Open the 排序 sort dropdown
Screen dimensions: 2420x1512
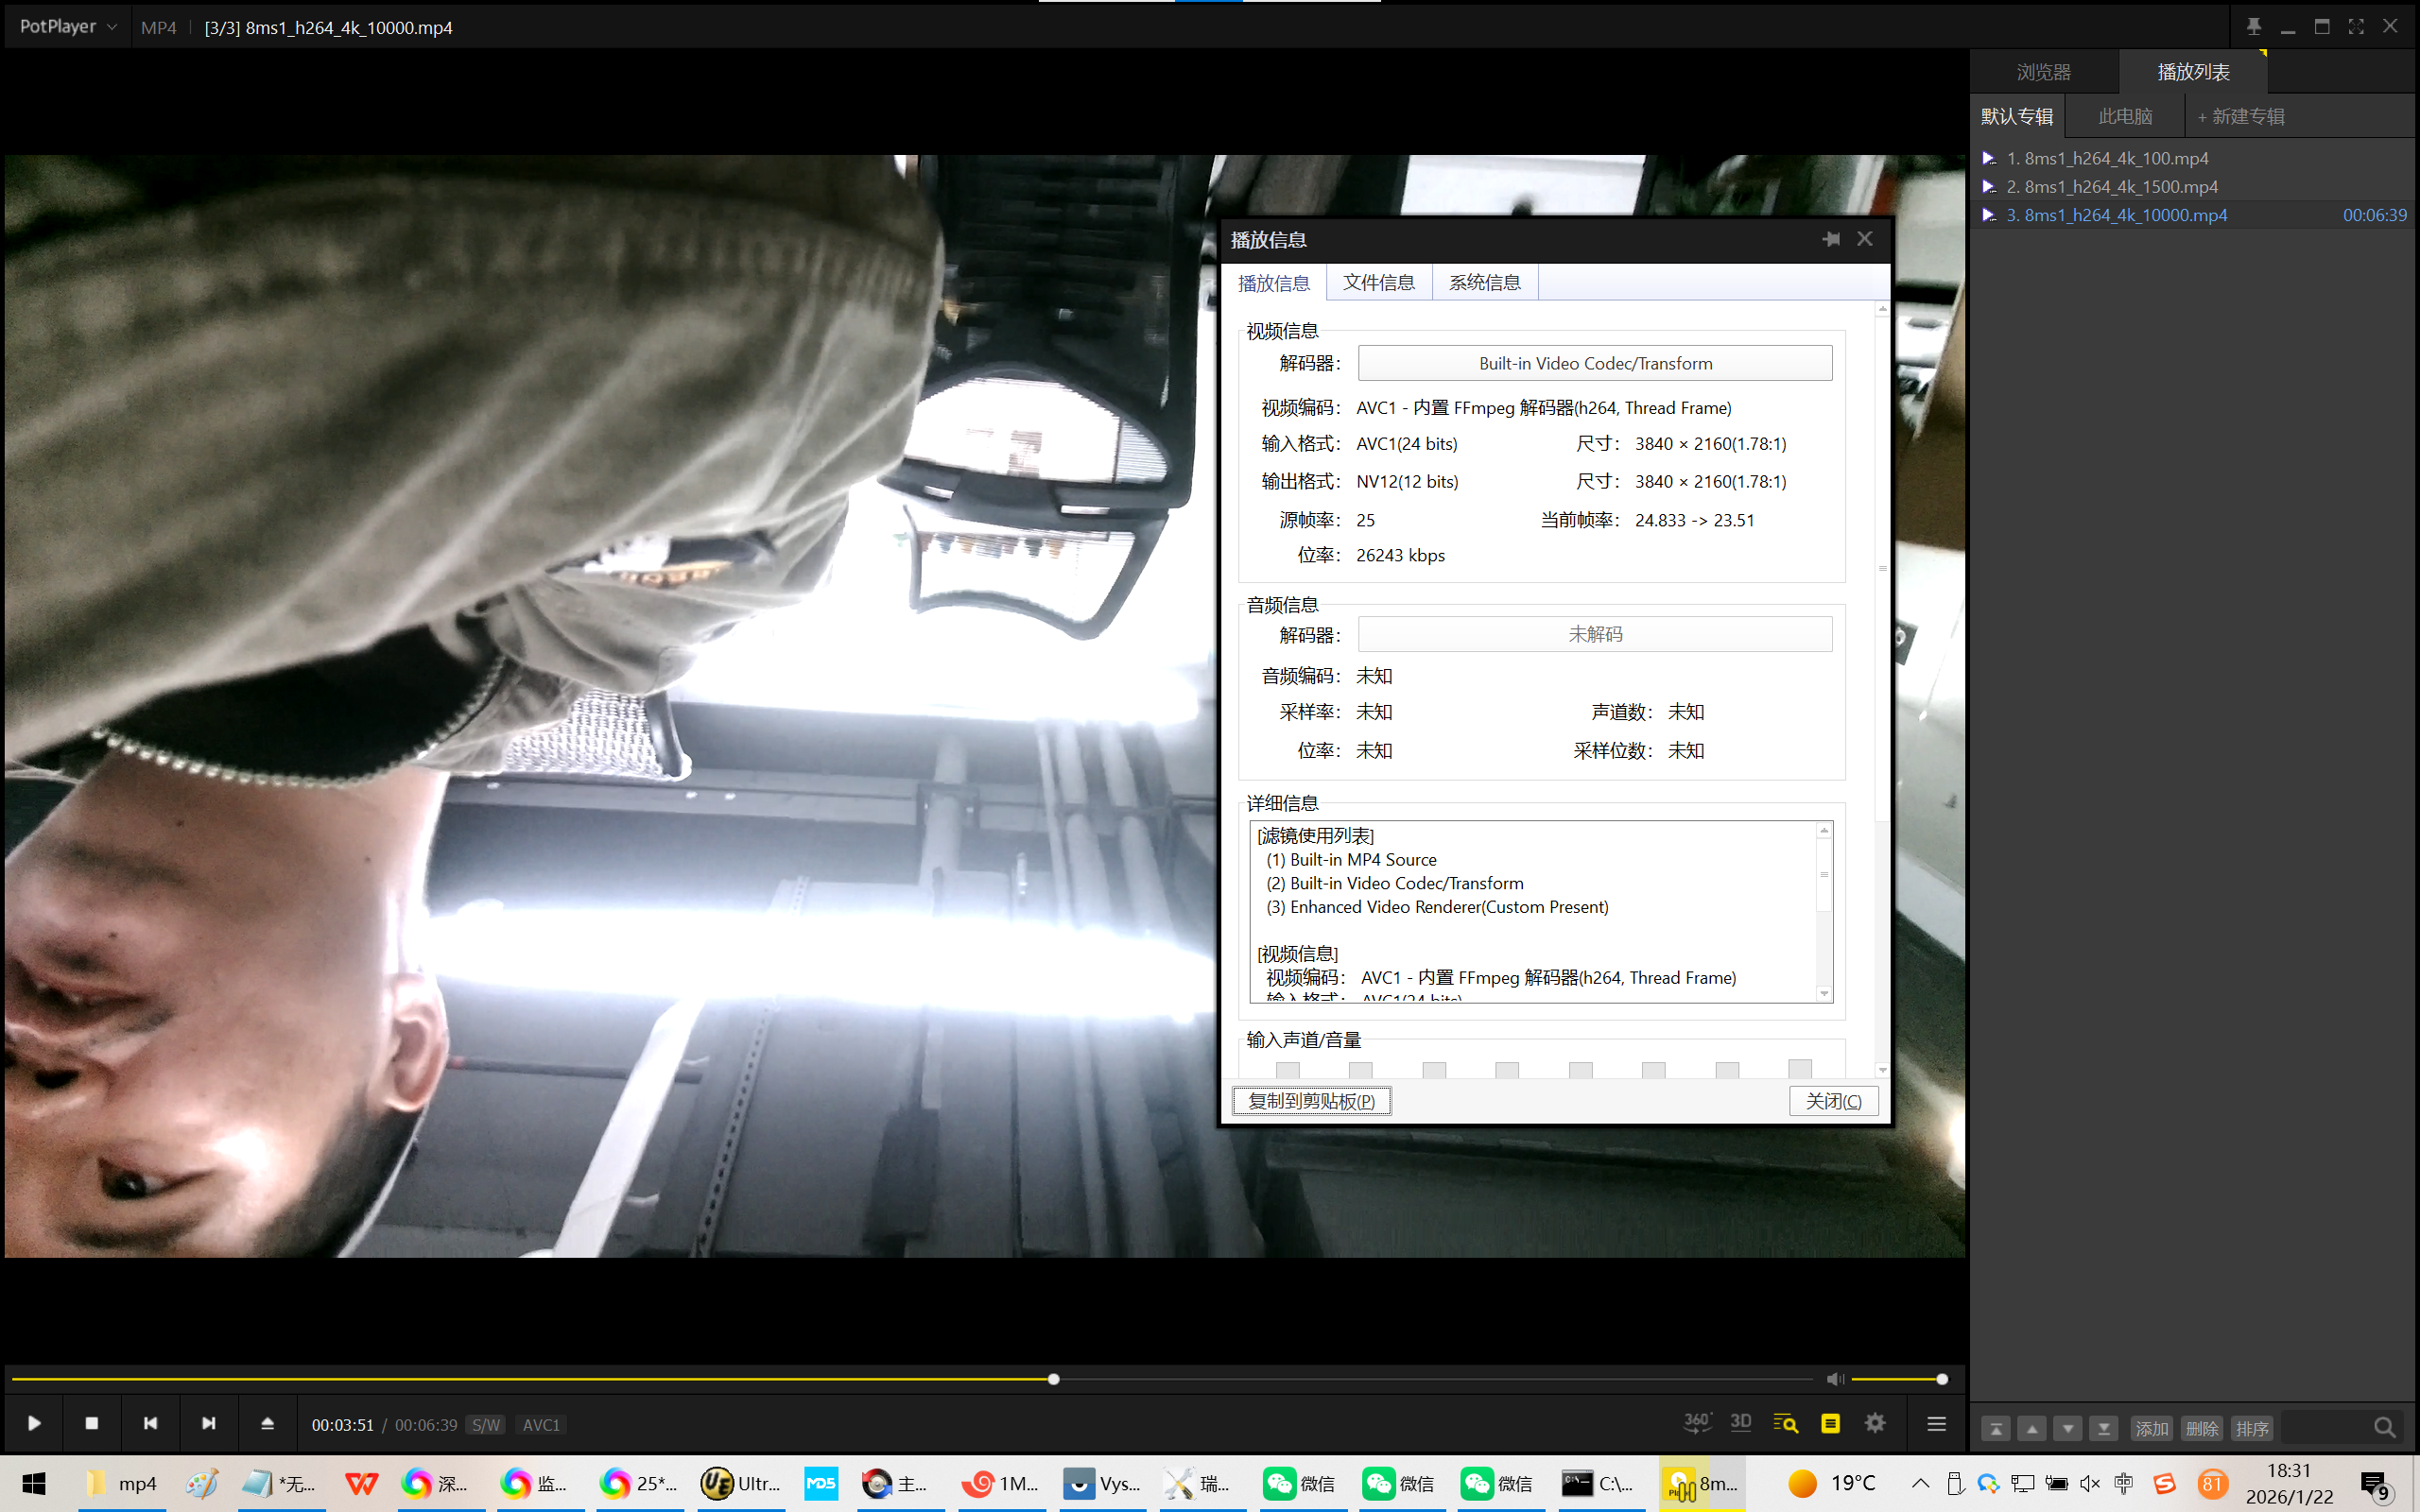click(2251, 1429)
